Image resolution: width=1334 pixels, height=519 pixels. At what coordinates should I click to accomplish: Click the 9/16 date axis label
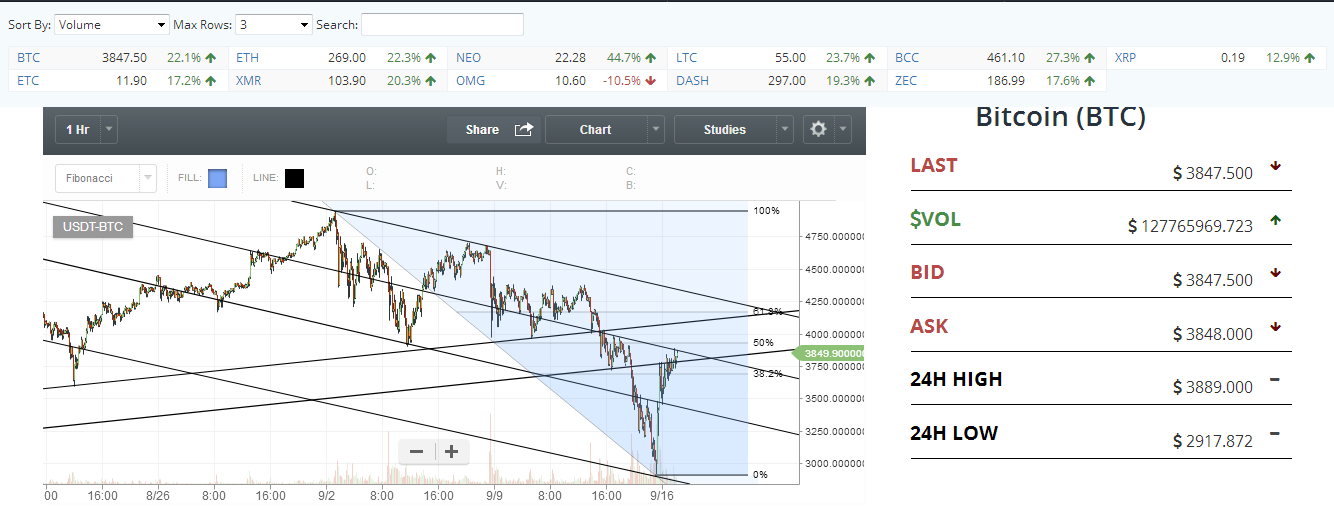click(x=663, y=494)
